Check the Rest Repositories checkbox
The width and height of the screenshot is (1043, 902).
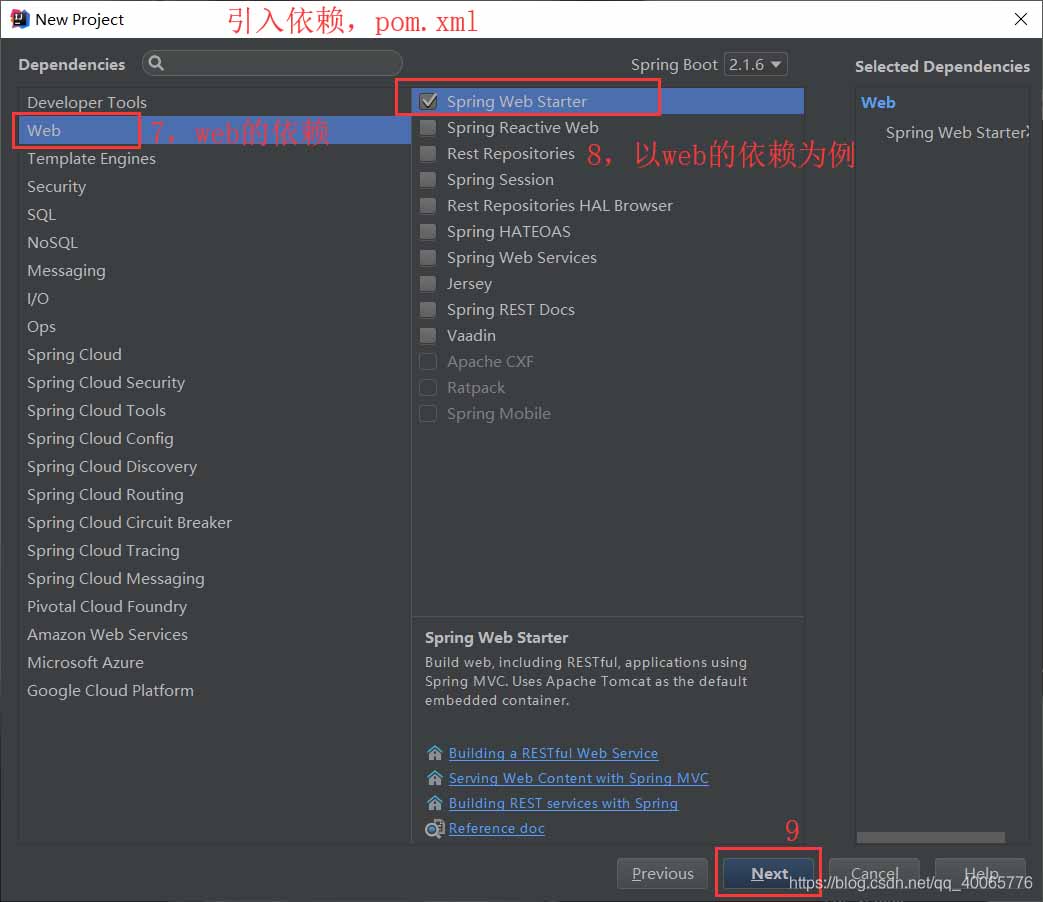coord(428,154)
